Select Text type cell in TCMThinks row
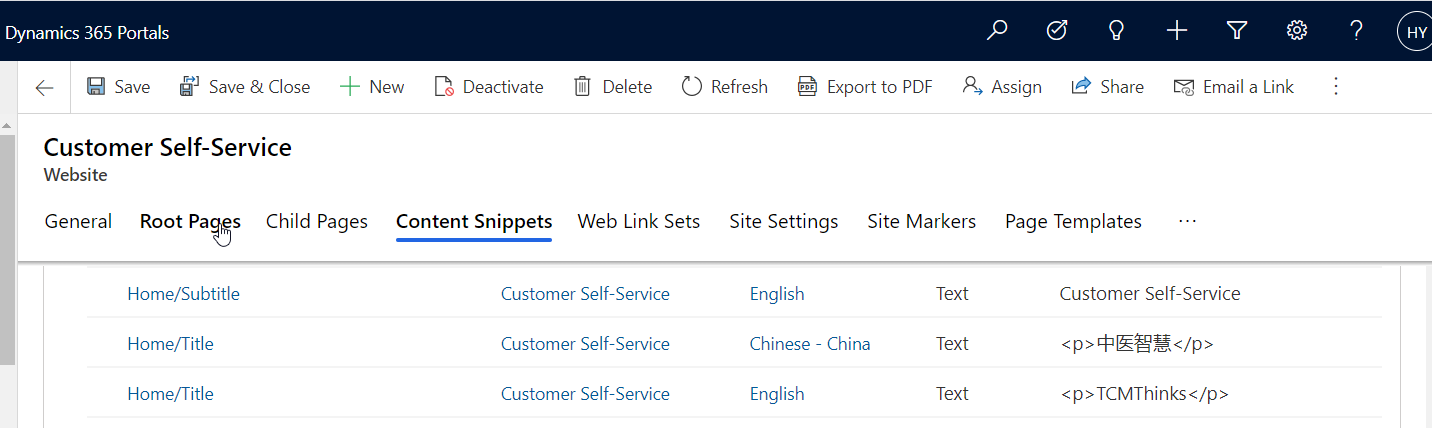Image resolution: width=1432 pixels, height=428 pixels. point(952,394)
